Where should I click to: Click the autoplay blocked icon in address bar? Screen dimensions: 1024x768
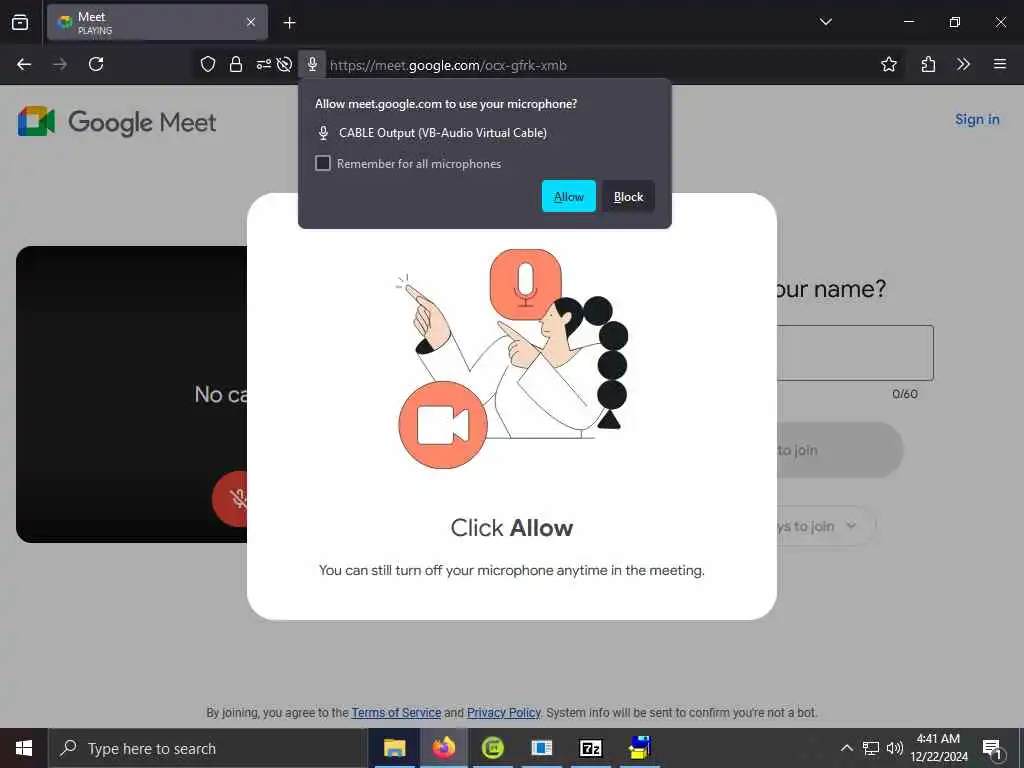pos(284,64)
